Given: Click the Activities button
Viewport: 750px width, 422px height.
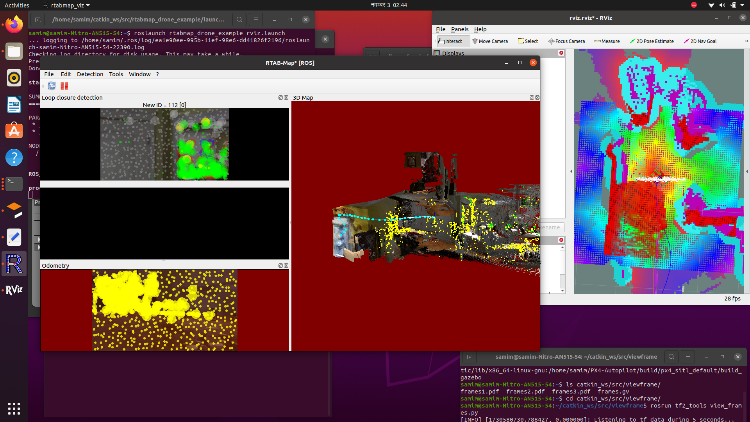Looking at the screenshot, I should (x=18, y=4).
